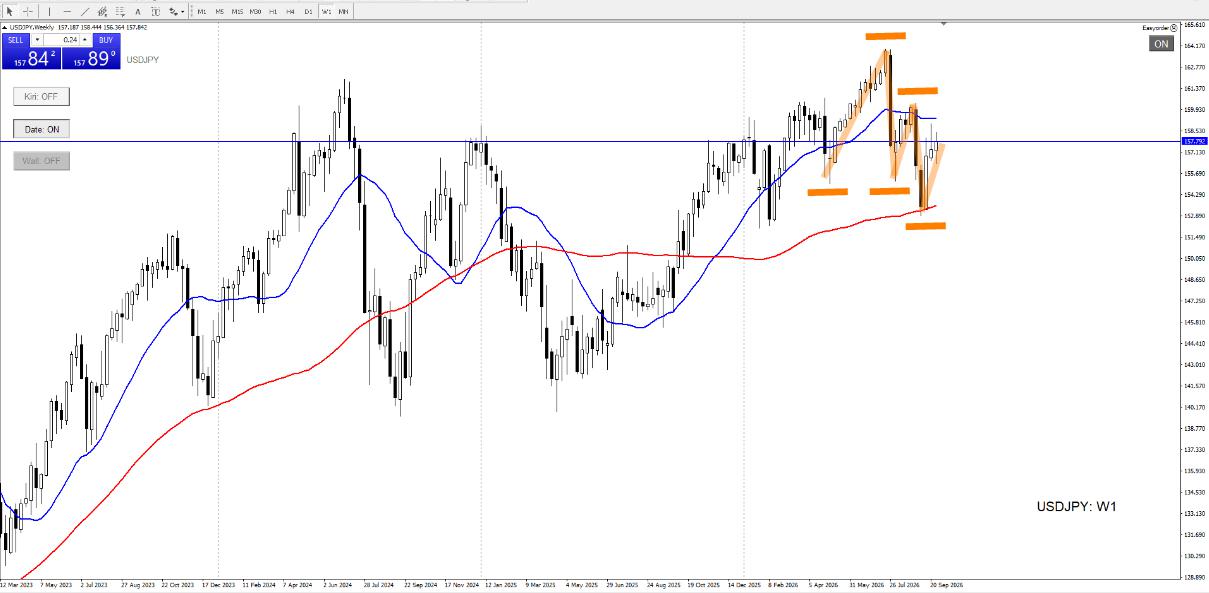Select the Fibonacci retracement tool

tap(121, 11)
